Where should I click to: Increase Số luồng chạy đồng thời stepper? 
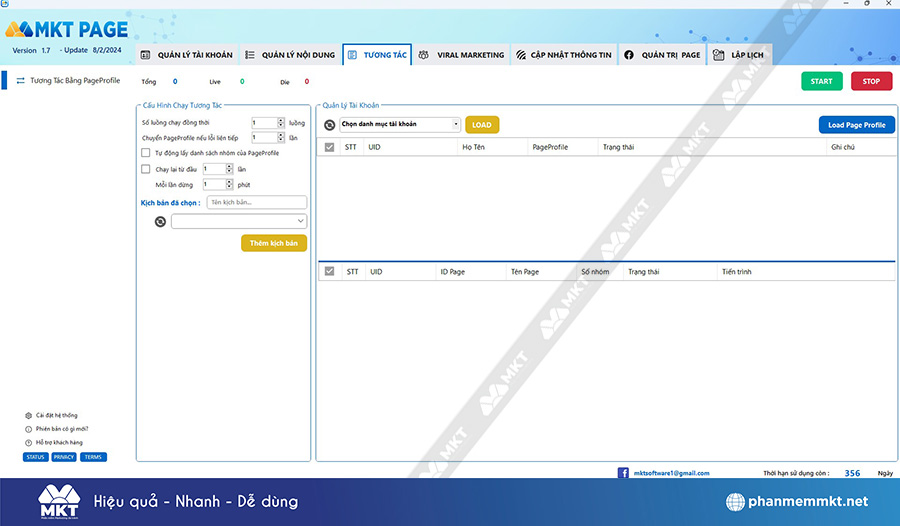[x=281, y=120]
